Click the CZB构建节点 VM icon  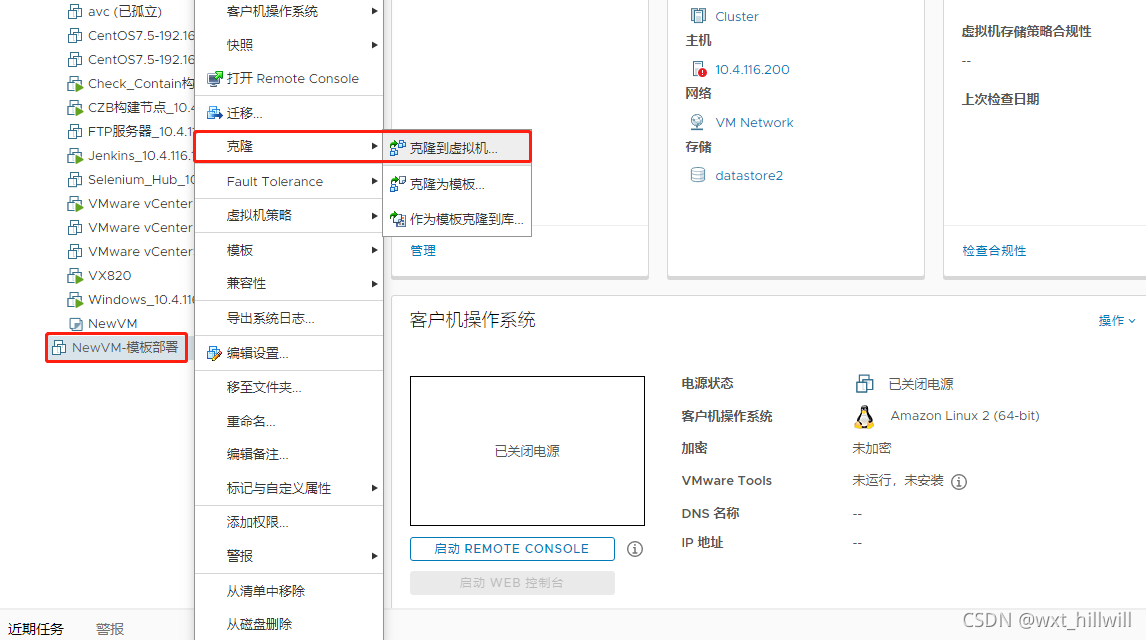coord(75,107)
